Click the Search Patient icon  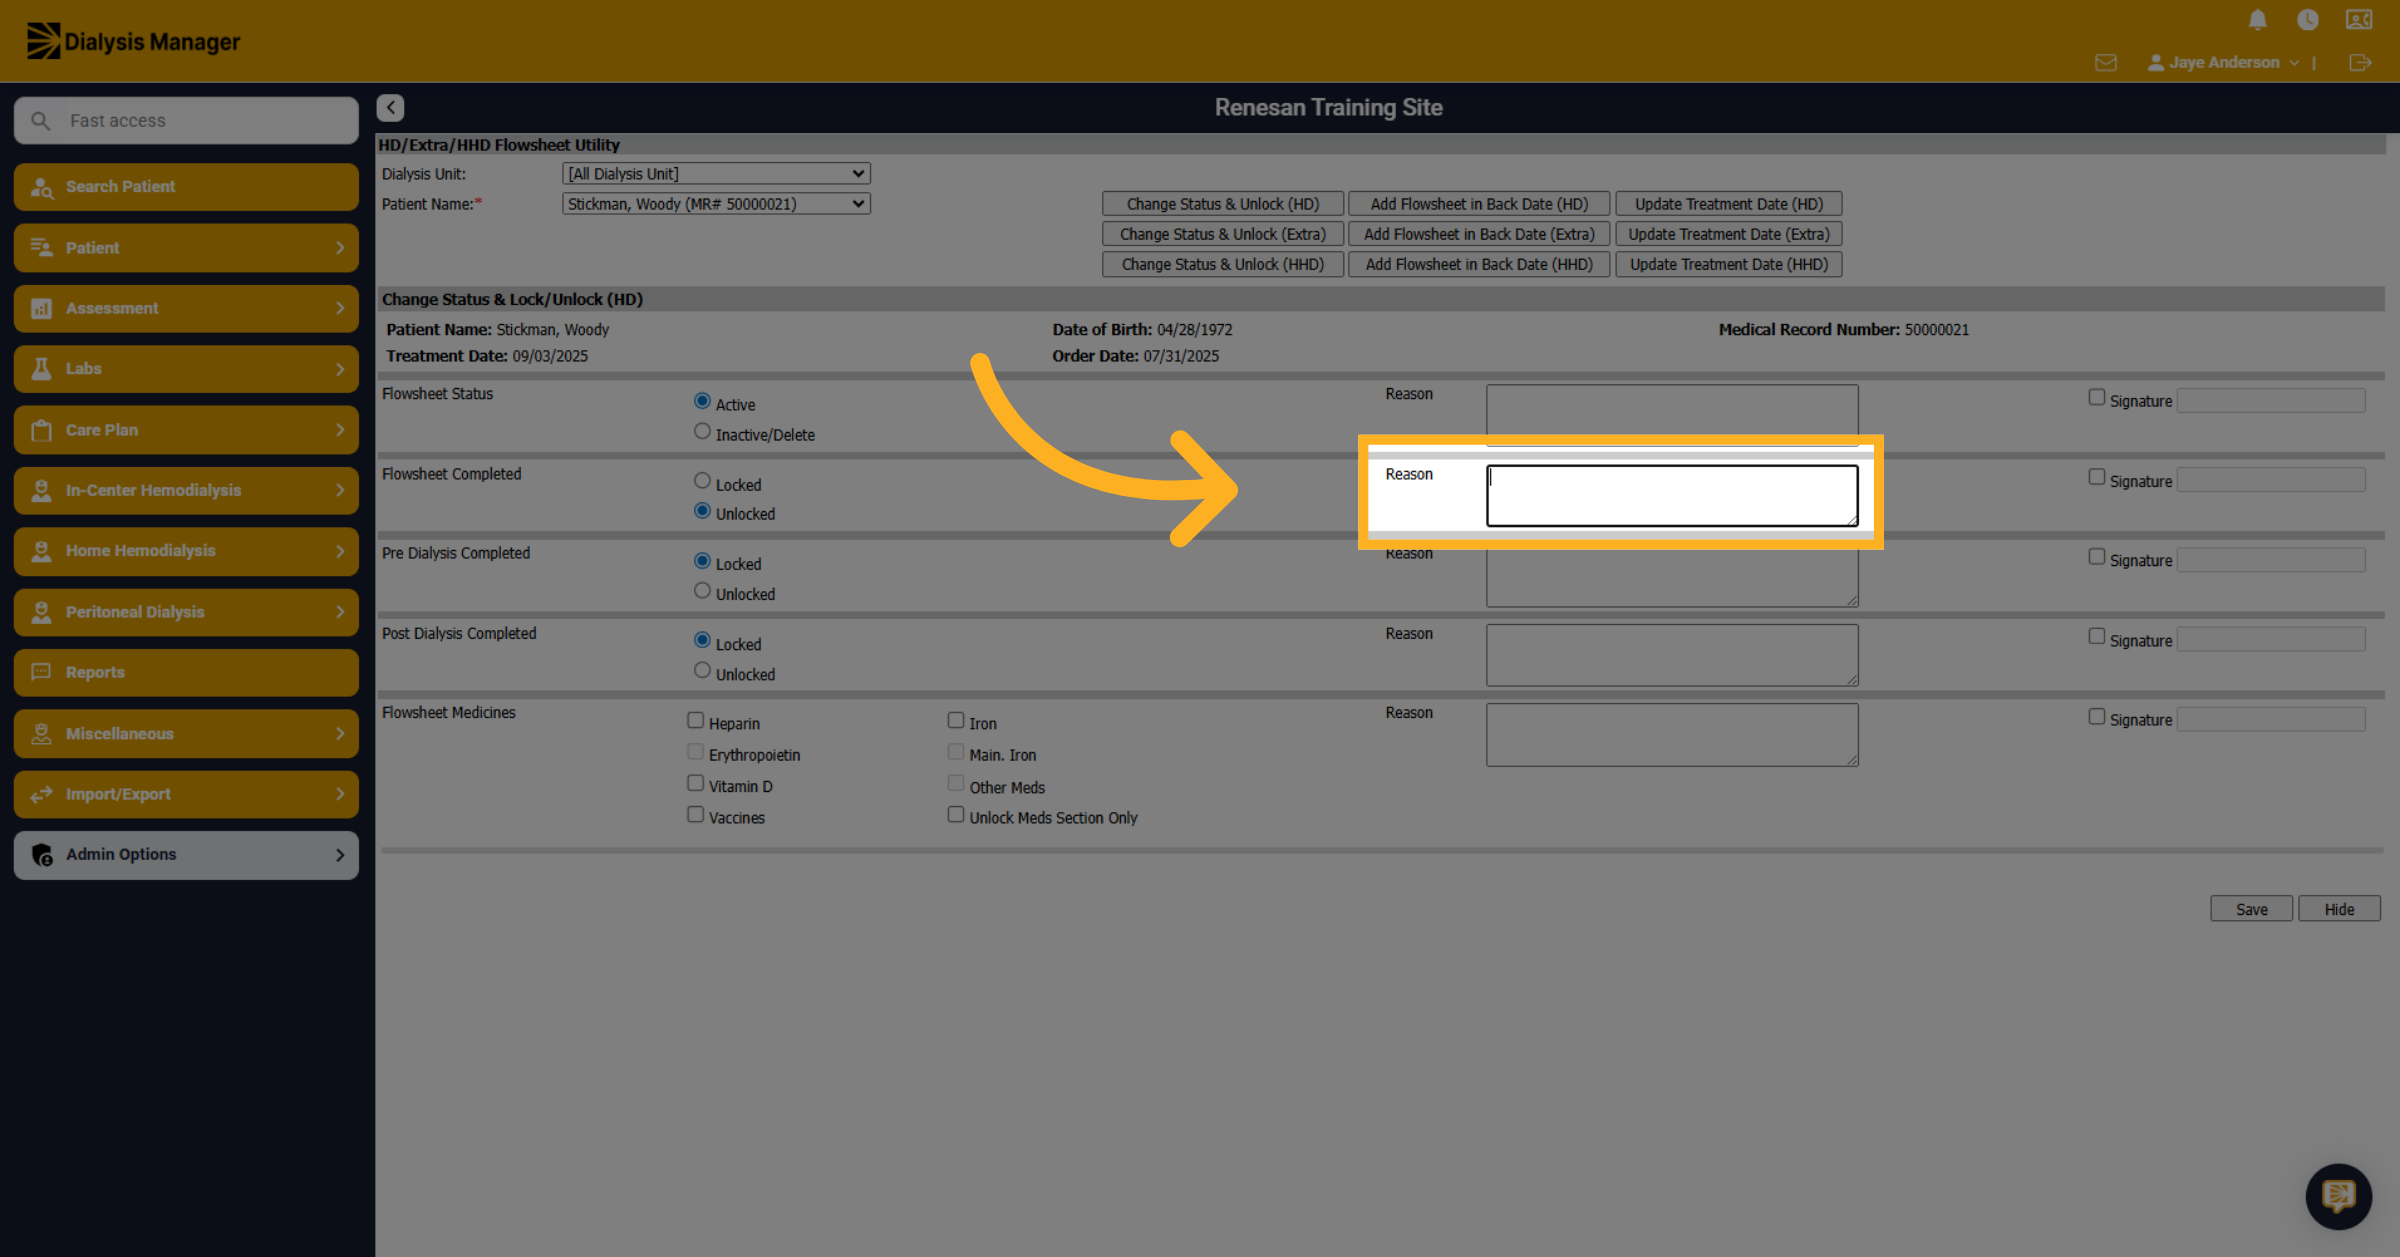(x=42, y=187)
